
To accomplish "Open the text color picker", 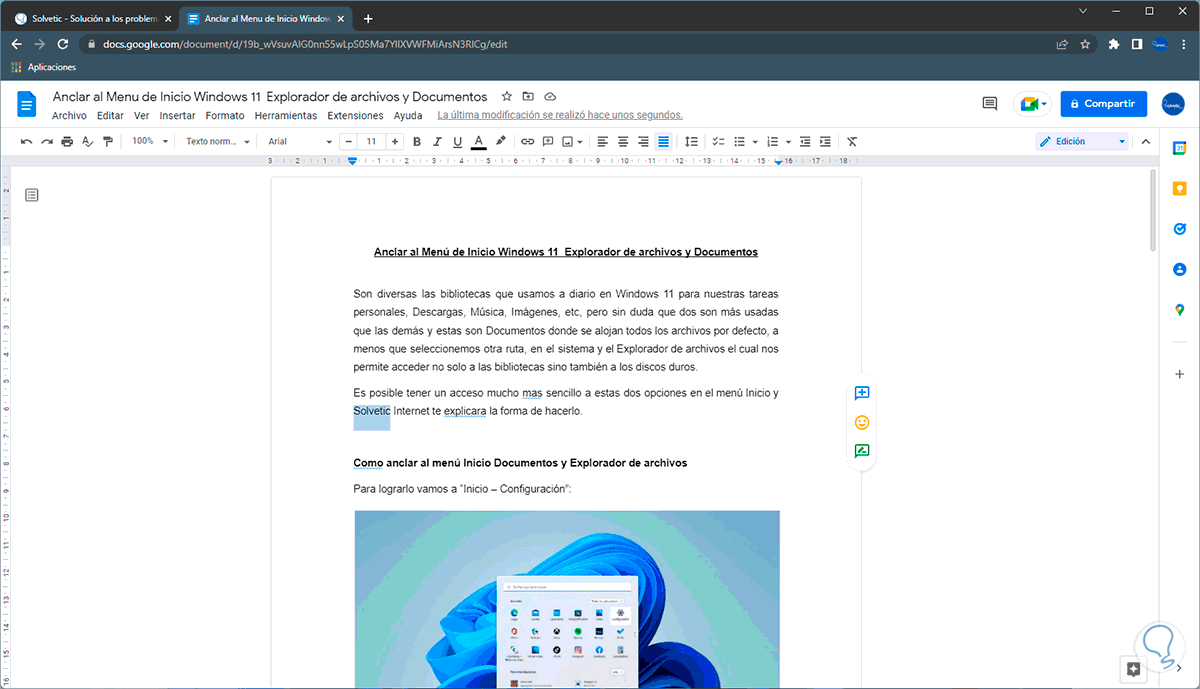I will click(x=478, y=142).
